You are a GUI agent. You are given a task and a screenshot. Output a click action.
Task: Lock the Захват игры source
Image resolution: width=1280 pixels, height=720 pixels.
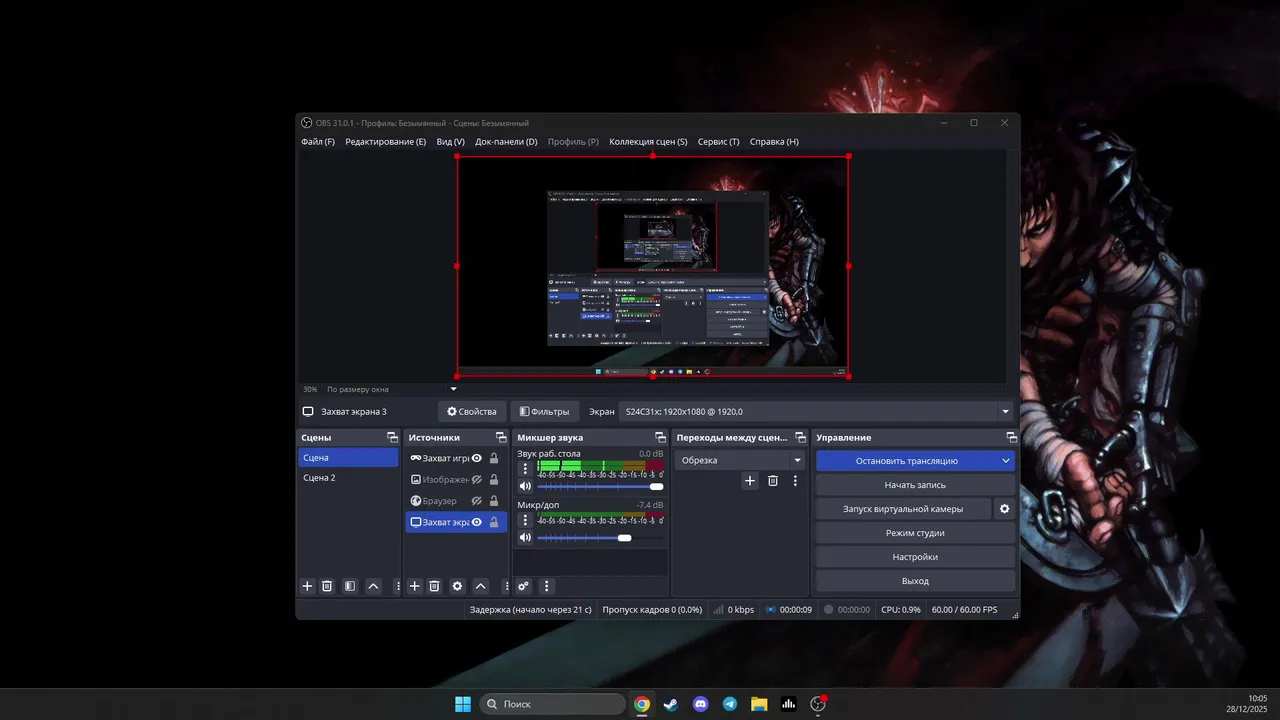click(x=494, y=458)
